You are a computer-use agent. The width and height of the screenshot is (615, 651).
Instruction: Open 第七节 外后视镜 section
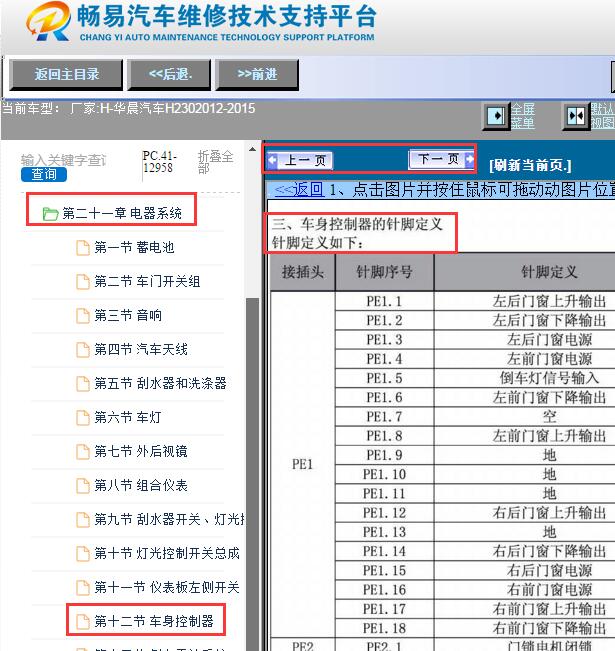click(141, 451)
